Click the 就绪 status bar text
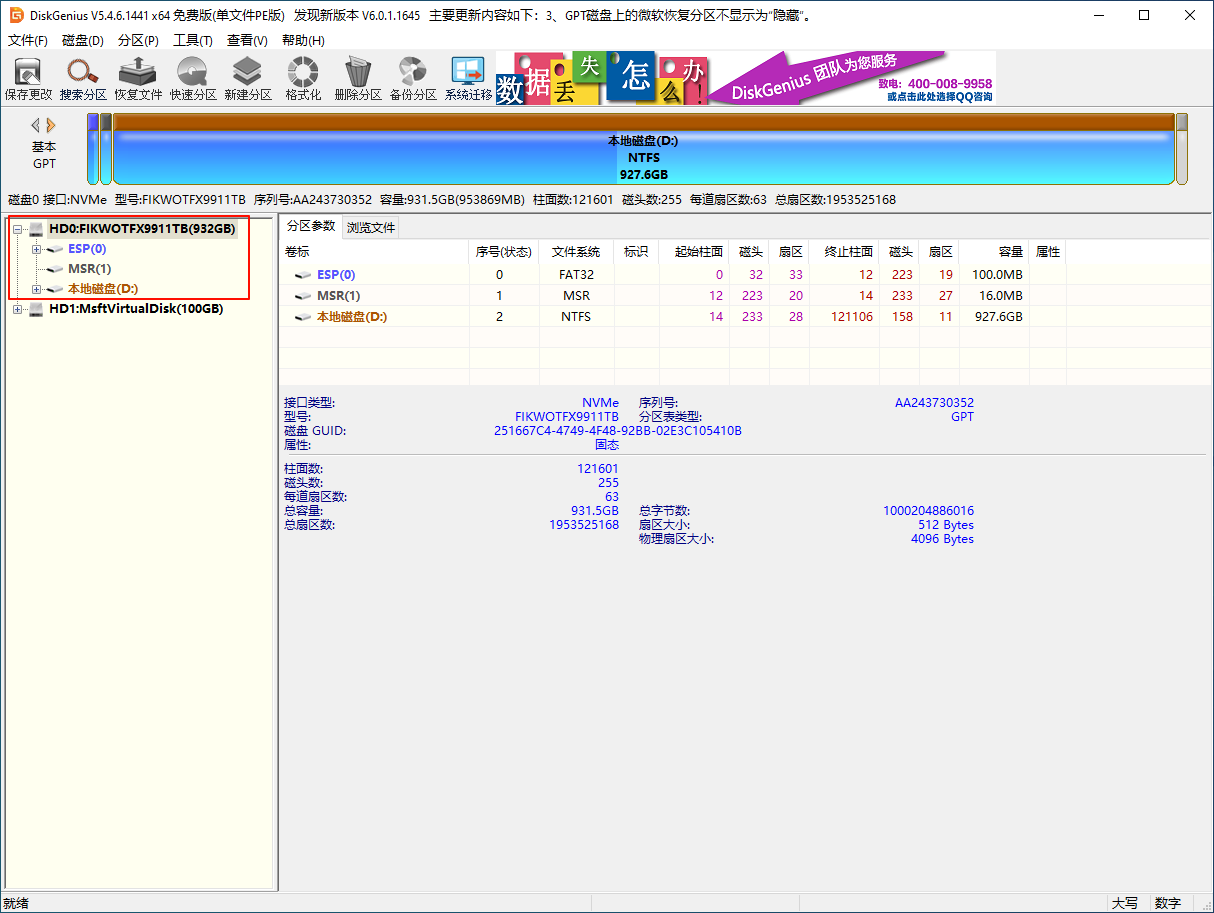This screenshot has height=913, width=1214. click(16, 903)
